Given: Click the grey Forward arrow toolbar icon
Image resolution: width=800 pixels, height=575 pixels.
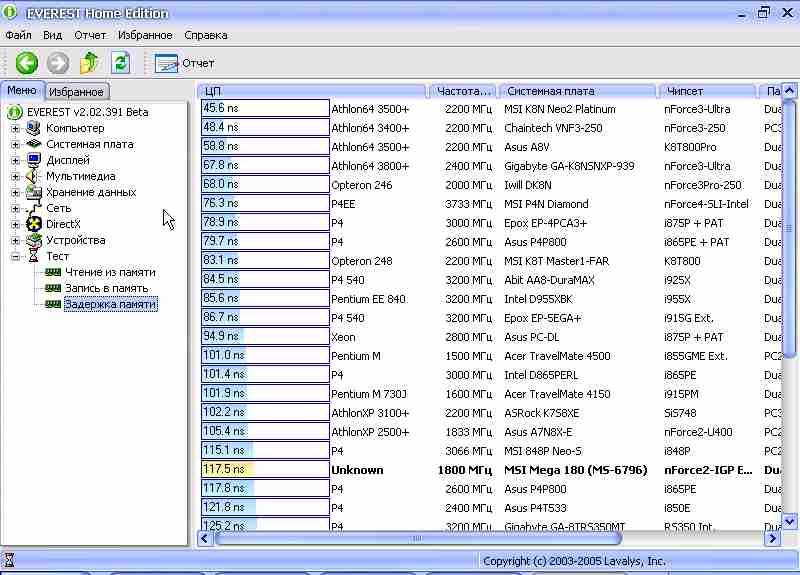Looking at the screenshot, I should (58, 63).
